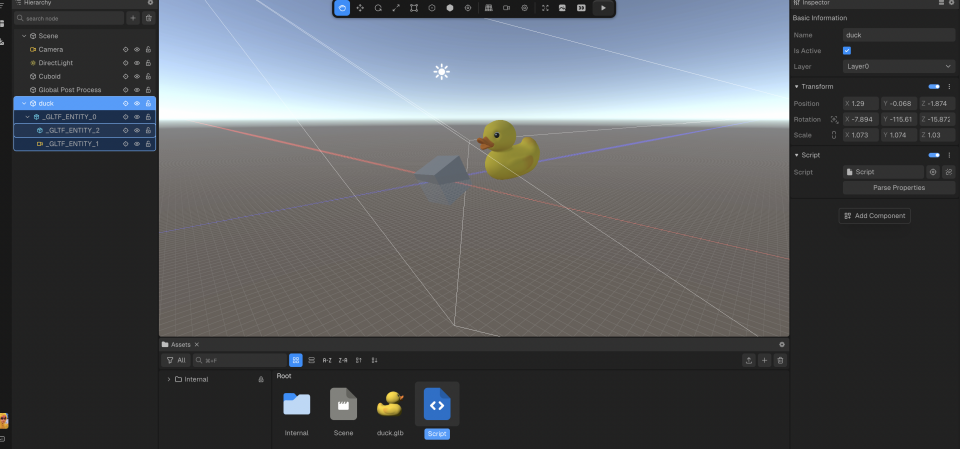Collapse the Transform section in the Inspector
This screenshot has height=449, width=960.
pos(796,87)
